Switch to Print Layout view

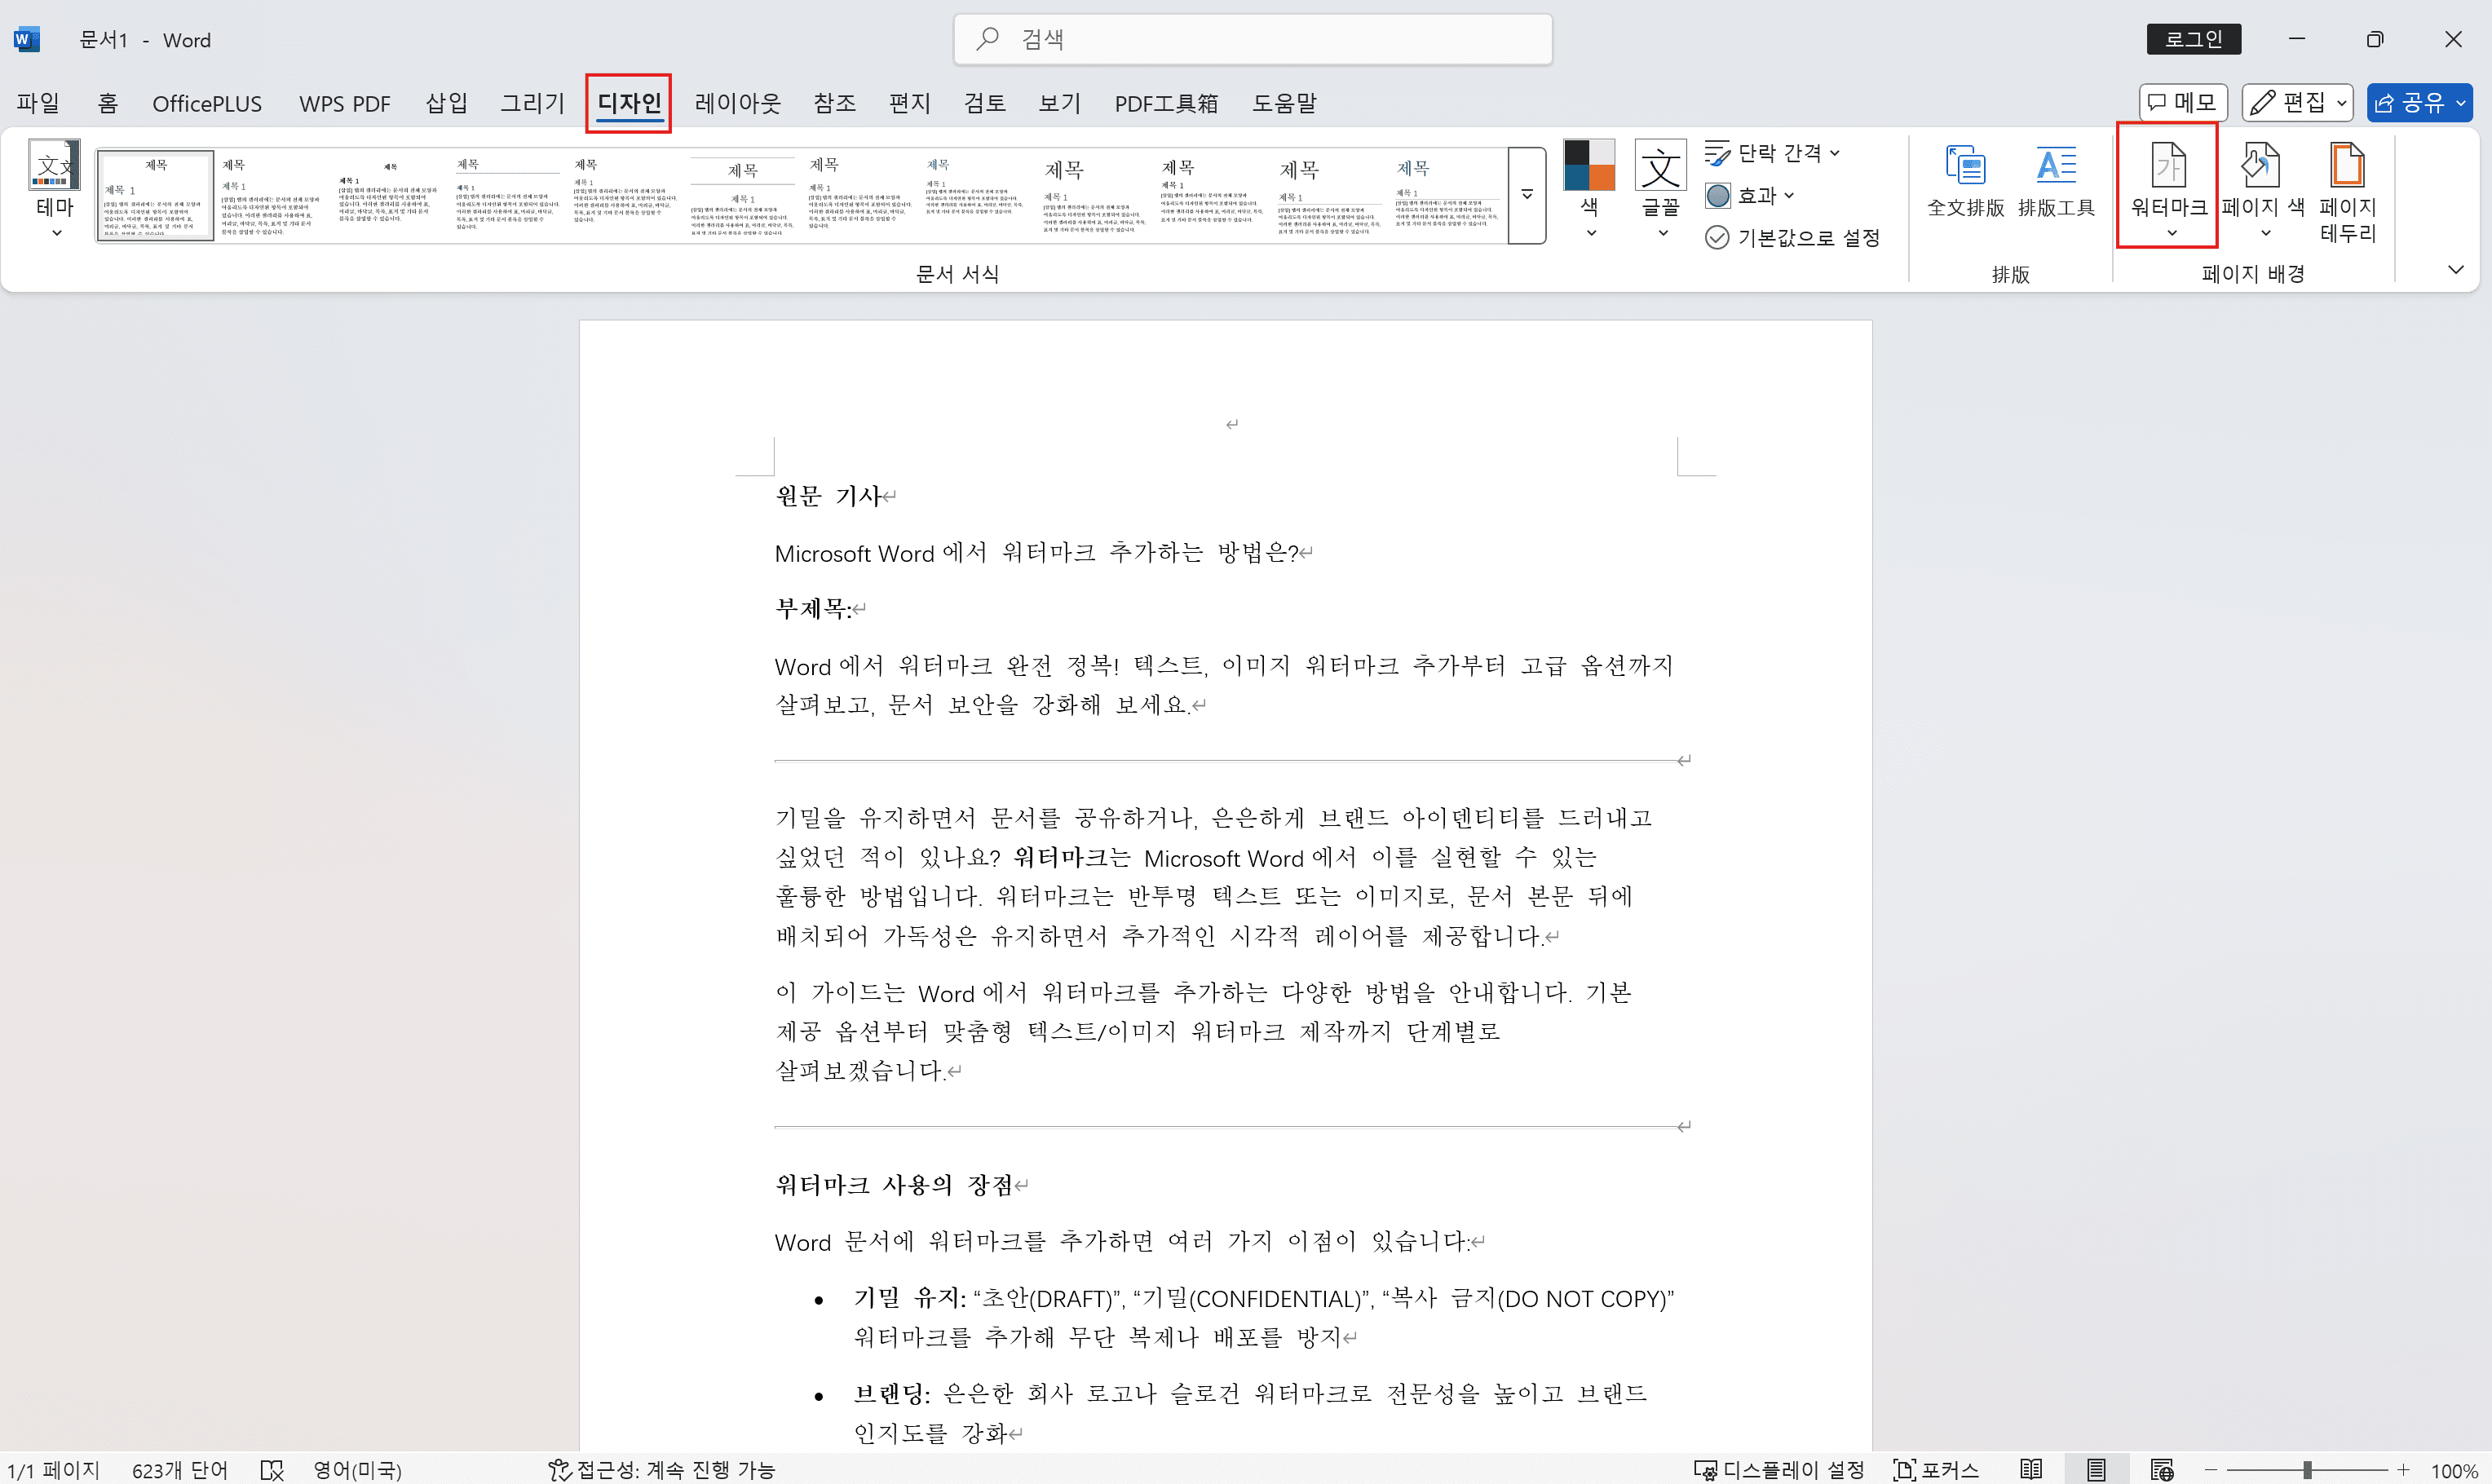tap(2096, 1469)
